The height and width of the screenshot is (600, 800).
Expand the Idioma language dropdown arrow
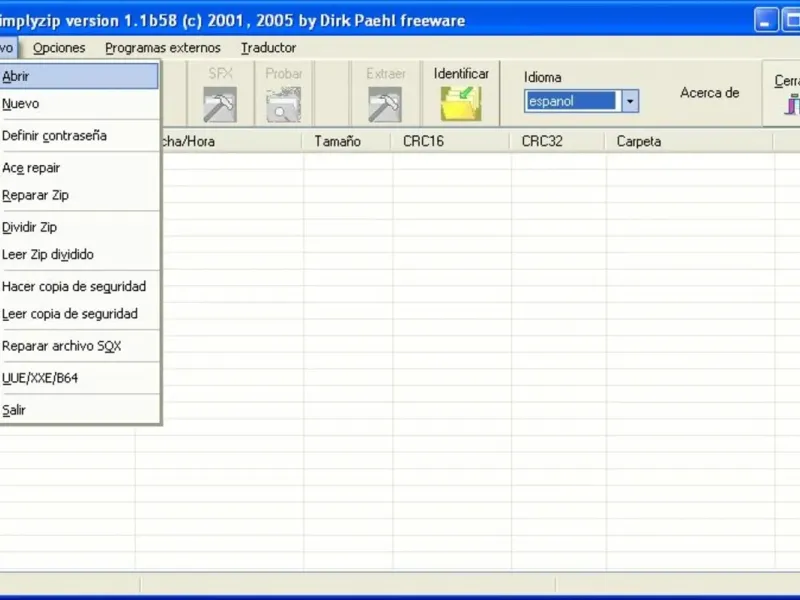click(x=630, y=101)
